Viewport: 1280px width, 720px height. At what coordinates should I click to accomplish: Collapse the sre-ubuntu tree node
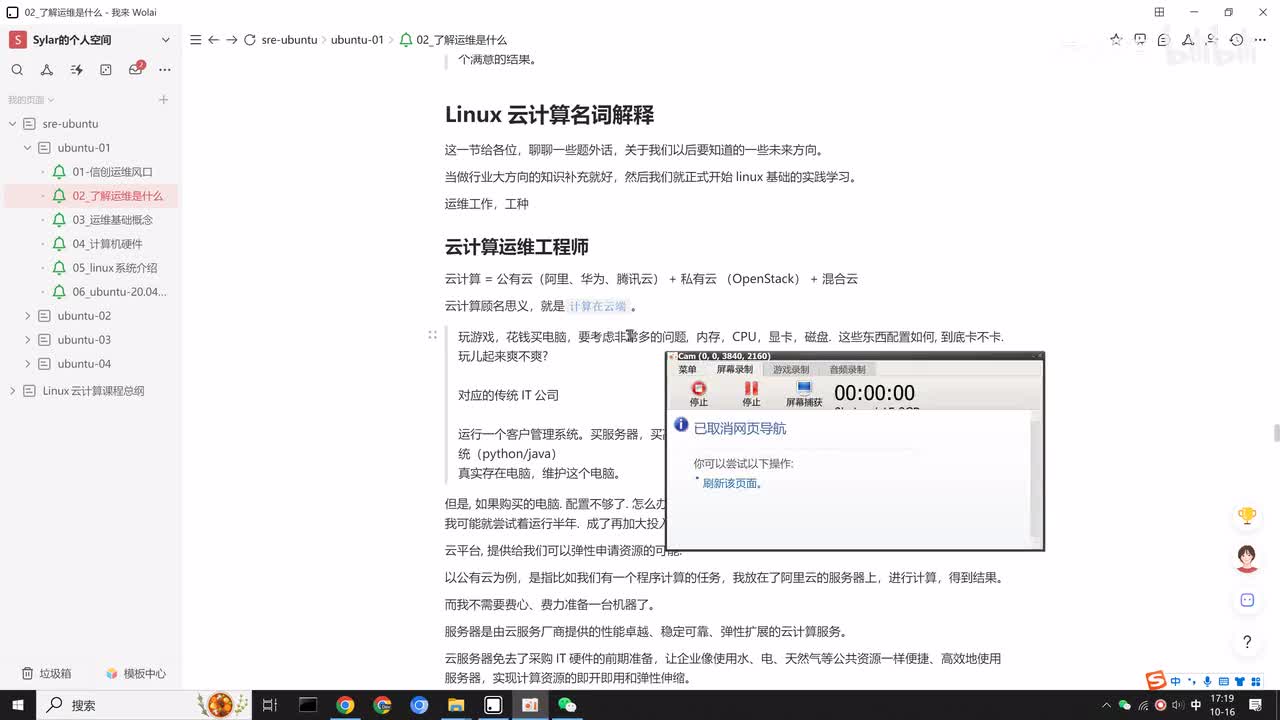pos(13,124)
